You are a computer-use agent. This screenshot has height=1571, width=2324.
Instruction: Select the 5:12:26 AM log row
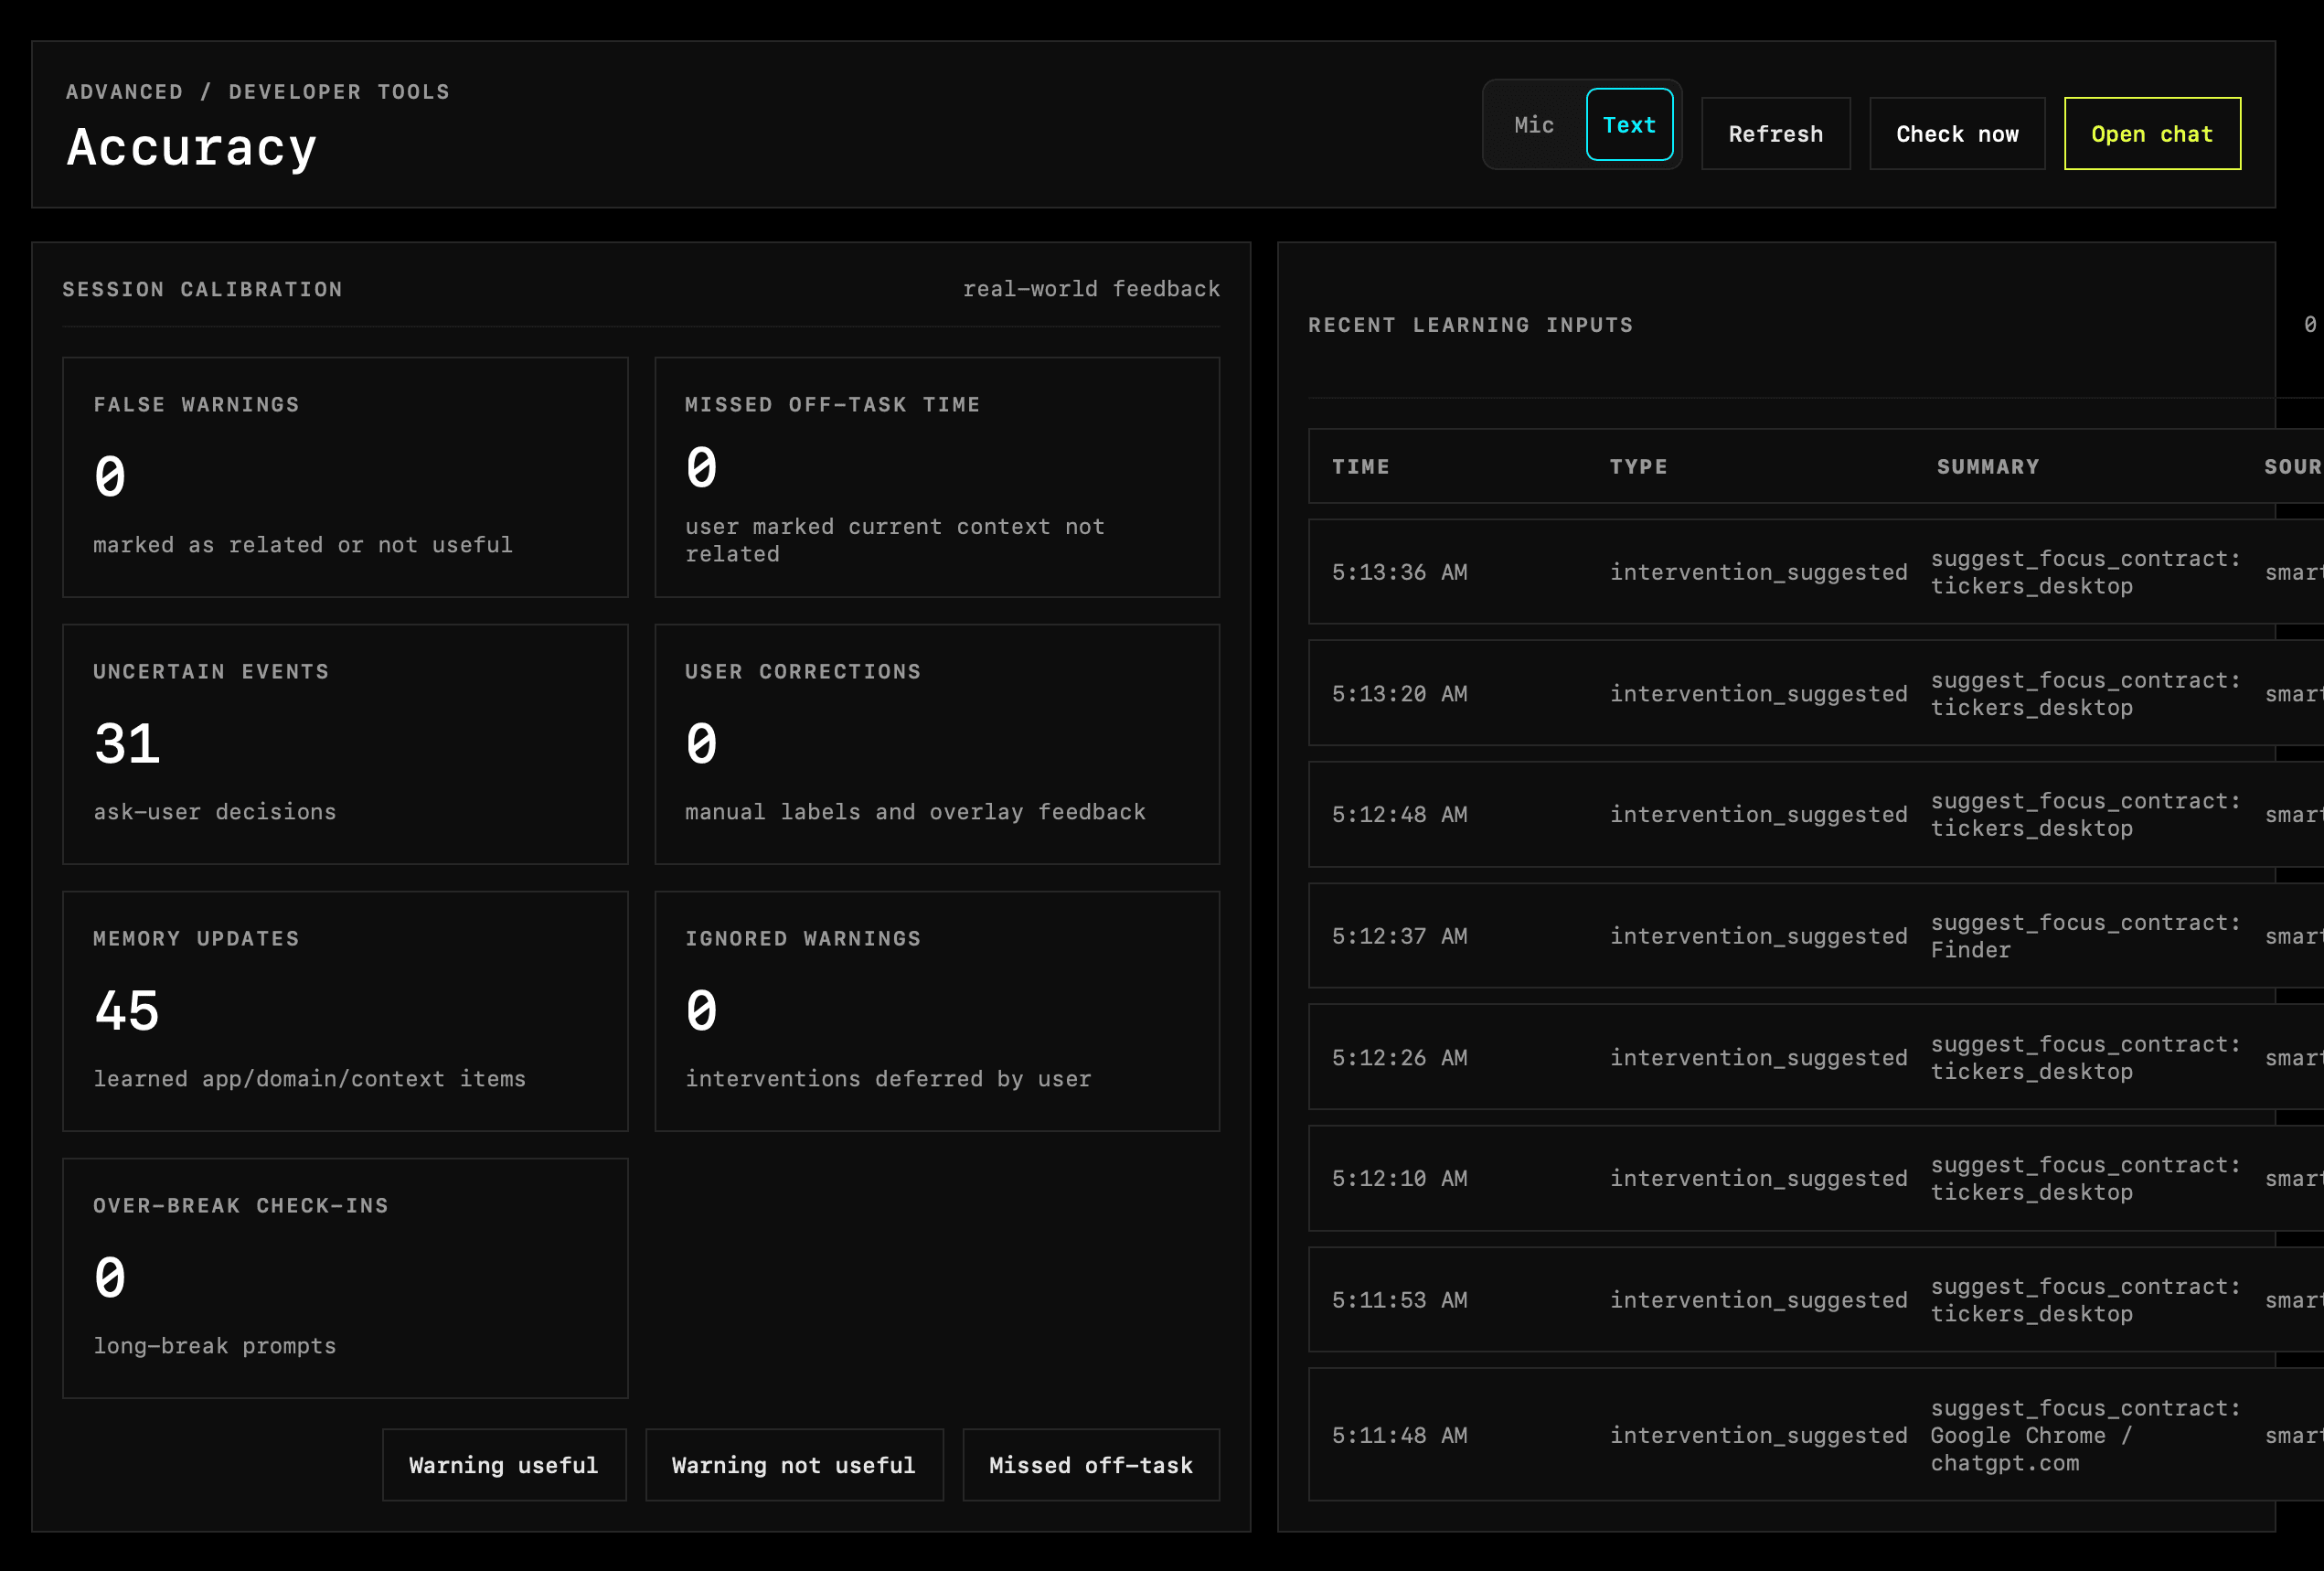(1816, 1057)
